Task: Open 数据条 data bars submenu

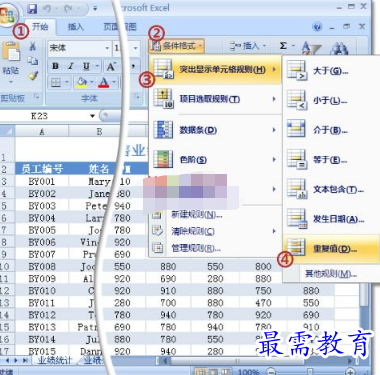Action: (215, 130)
